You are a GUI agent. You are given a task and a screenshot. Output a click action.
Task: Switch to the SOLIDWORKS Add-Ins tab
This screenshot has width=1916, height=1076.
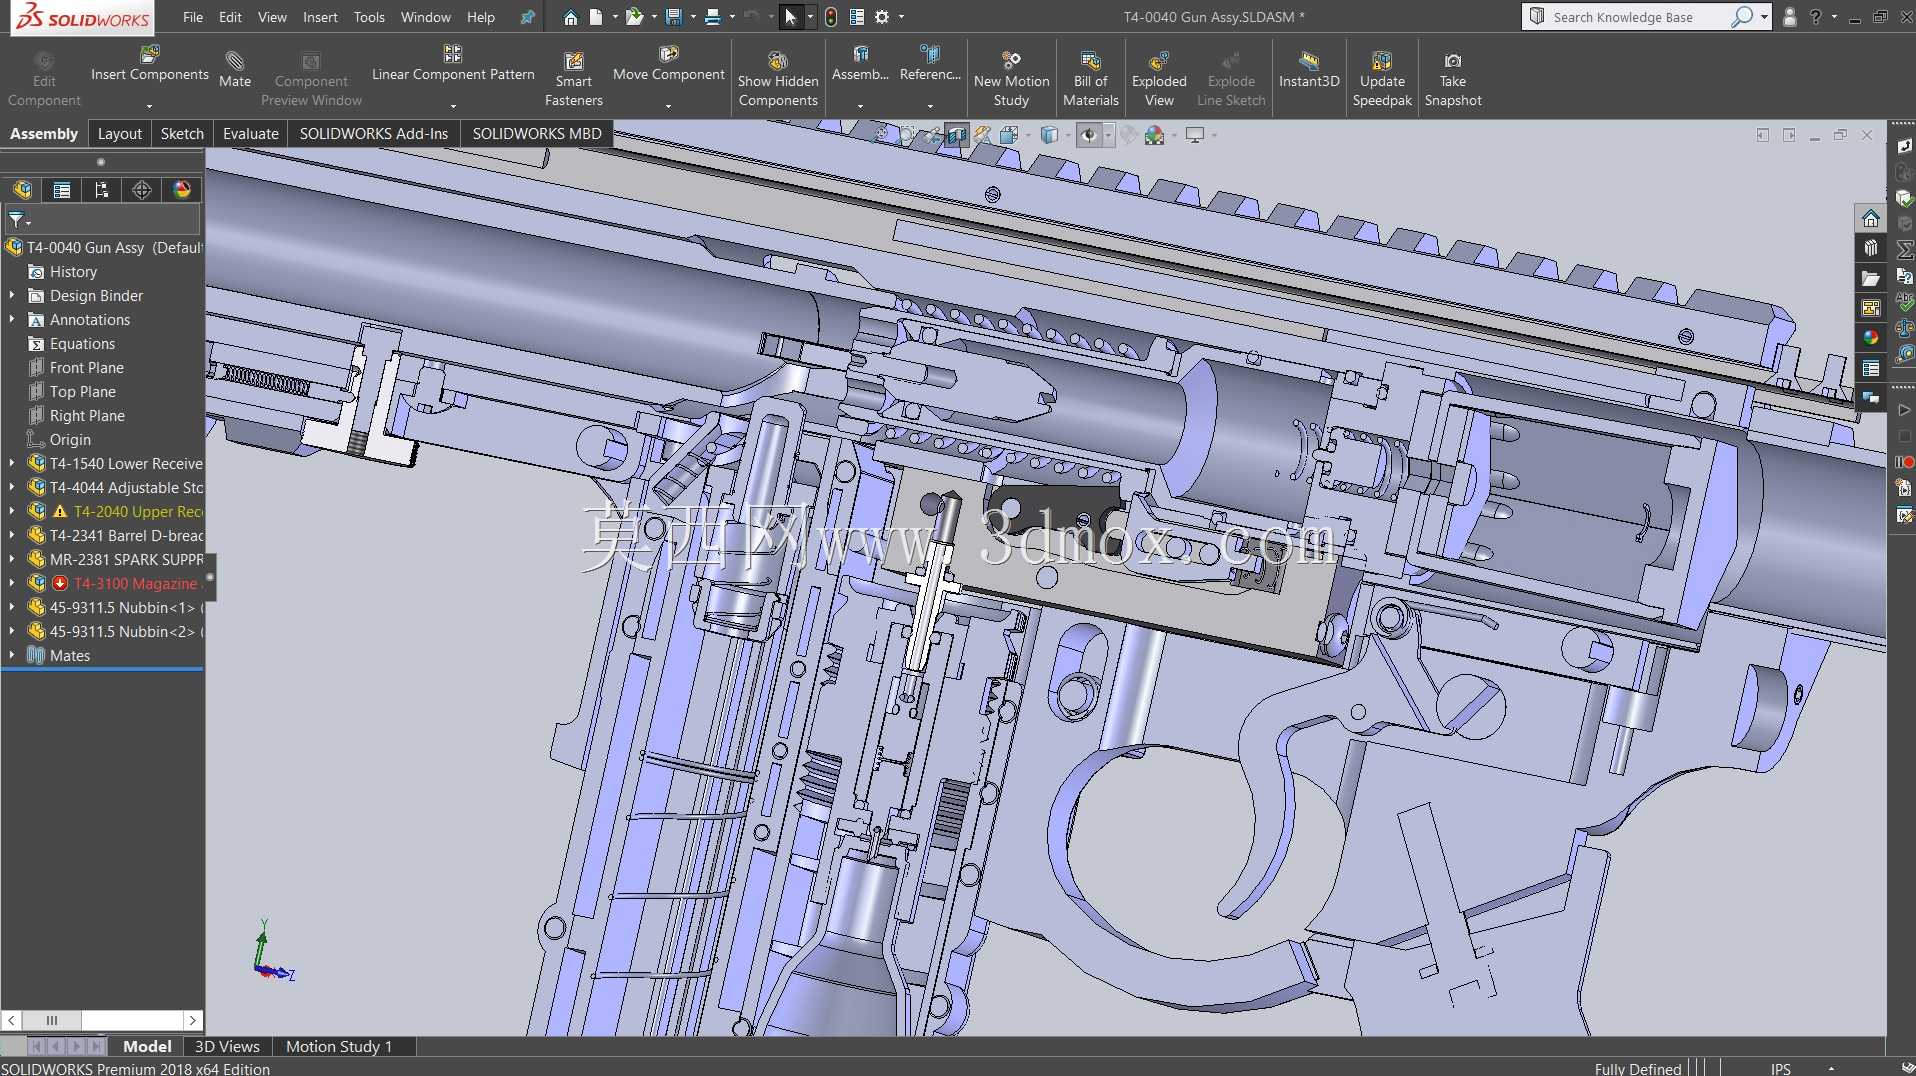pyautogui.click(x=374, y=134)
